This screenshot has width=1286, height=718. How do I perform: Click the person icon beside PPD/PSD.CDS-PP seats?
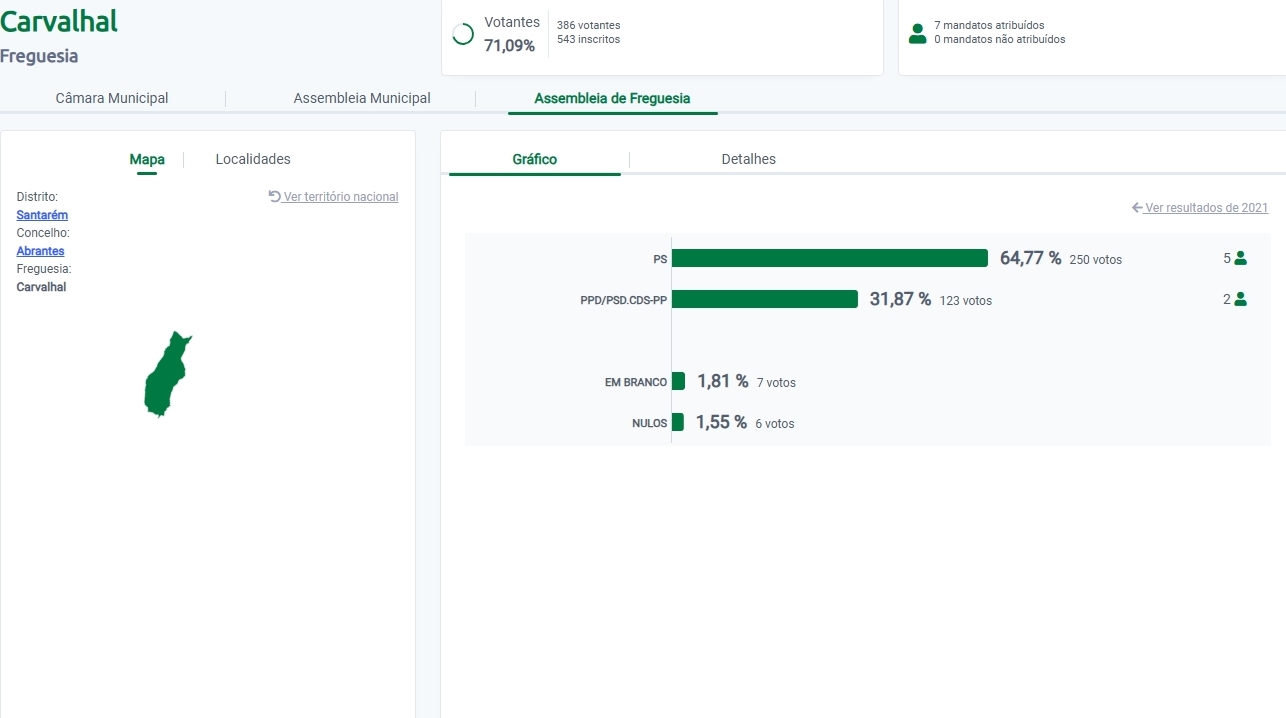[1240, 299]
